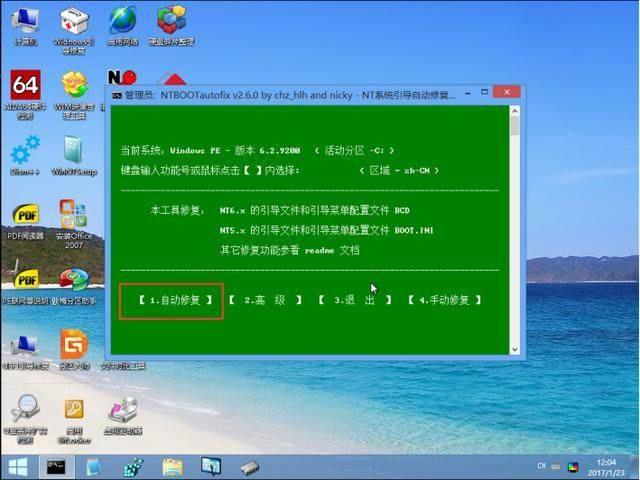Click the keyboard tray icon

pos(556,467)
